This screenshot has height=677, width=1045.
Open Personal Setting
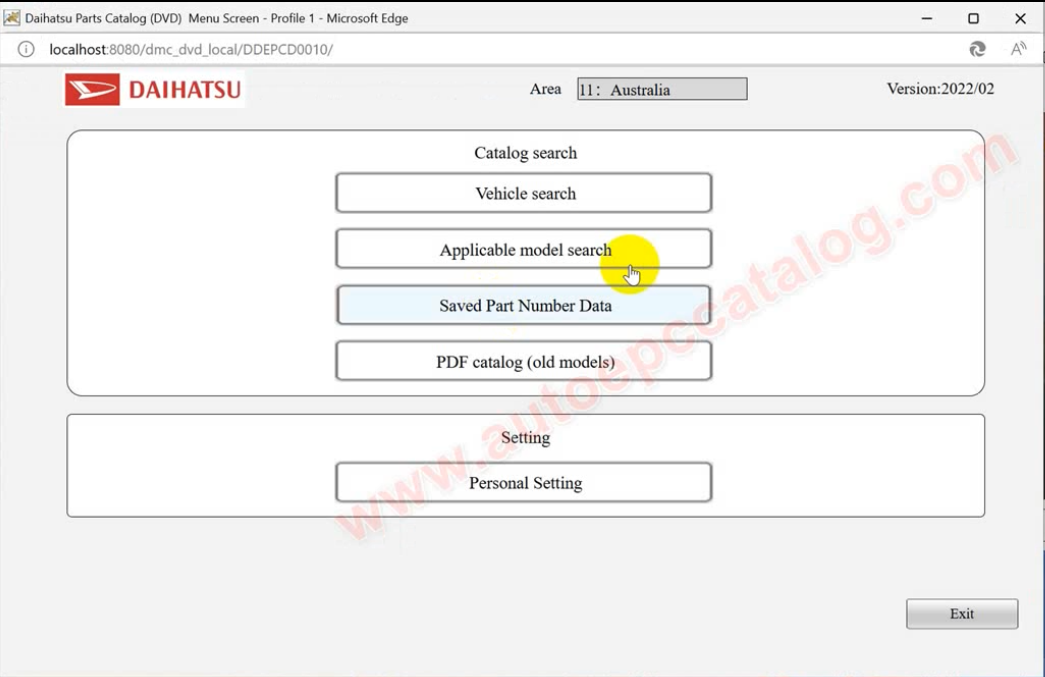pos(523,482)
